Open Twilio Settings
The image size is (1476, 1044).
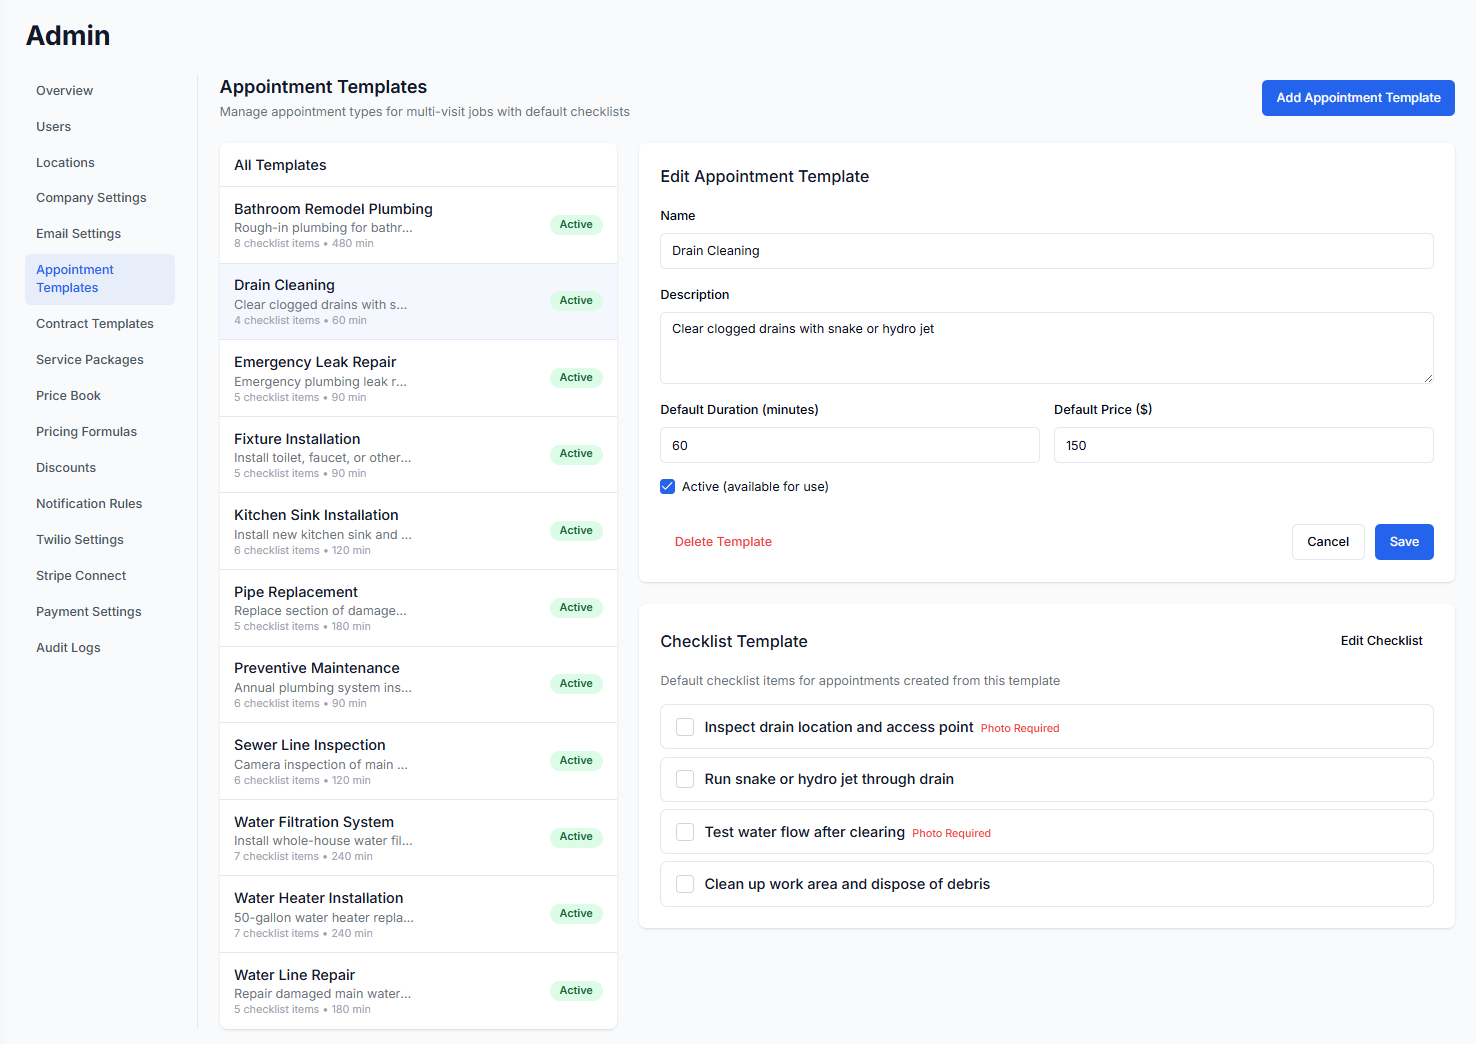(x=100, y=540)
